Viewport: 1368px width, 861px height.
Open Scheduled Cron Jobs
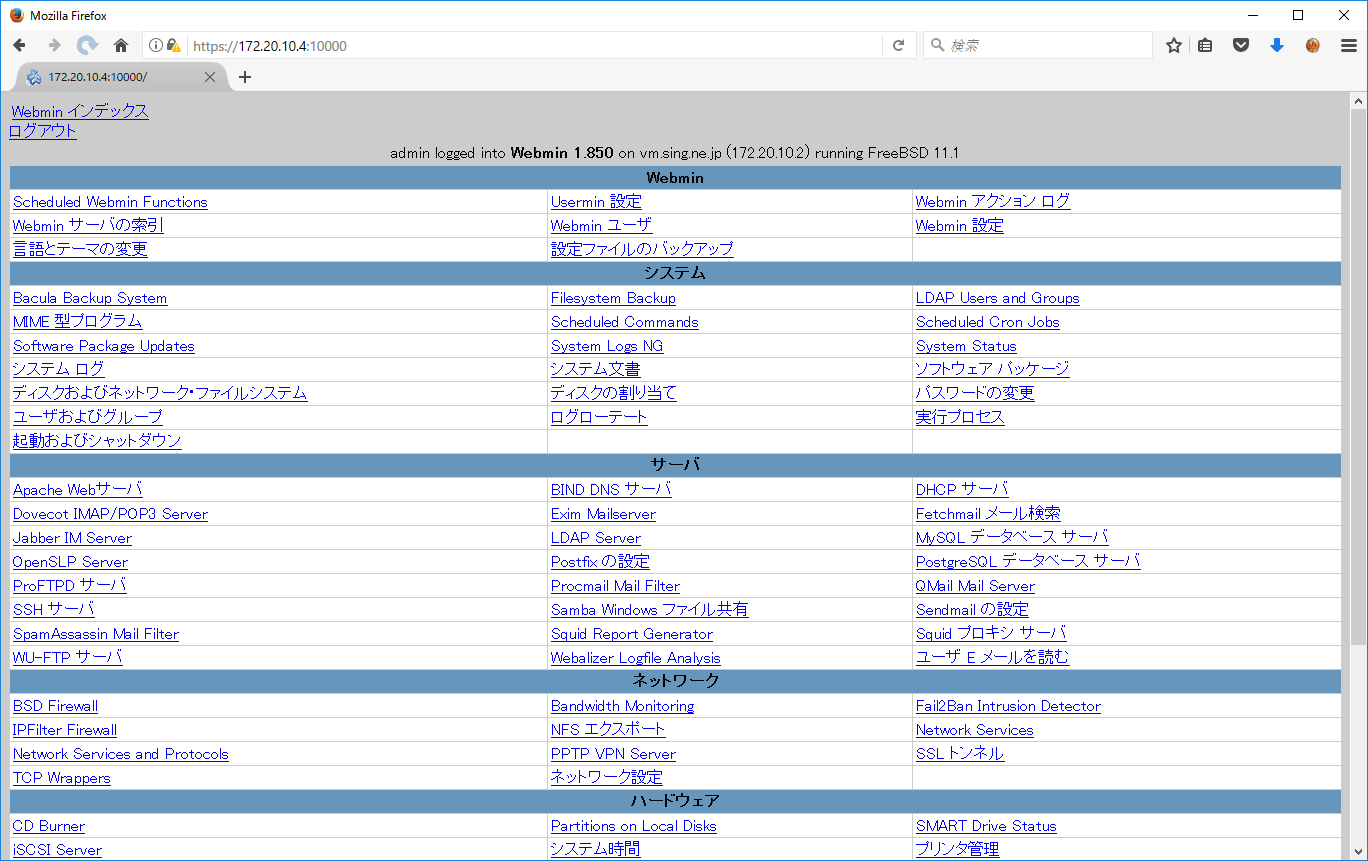coord(988,322)
